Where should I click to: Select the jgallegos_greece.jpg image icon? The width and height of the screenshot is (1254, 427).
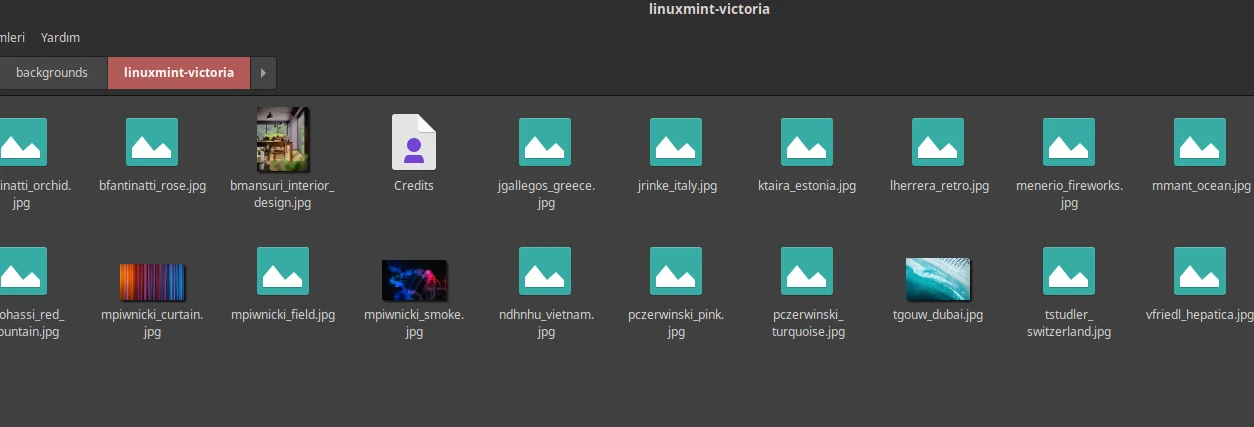click(x=545, y=142)
